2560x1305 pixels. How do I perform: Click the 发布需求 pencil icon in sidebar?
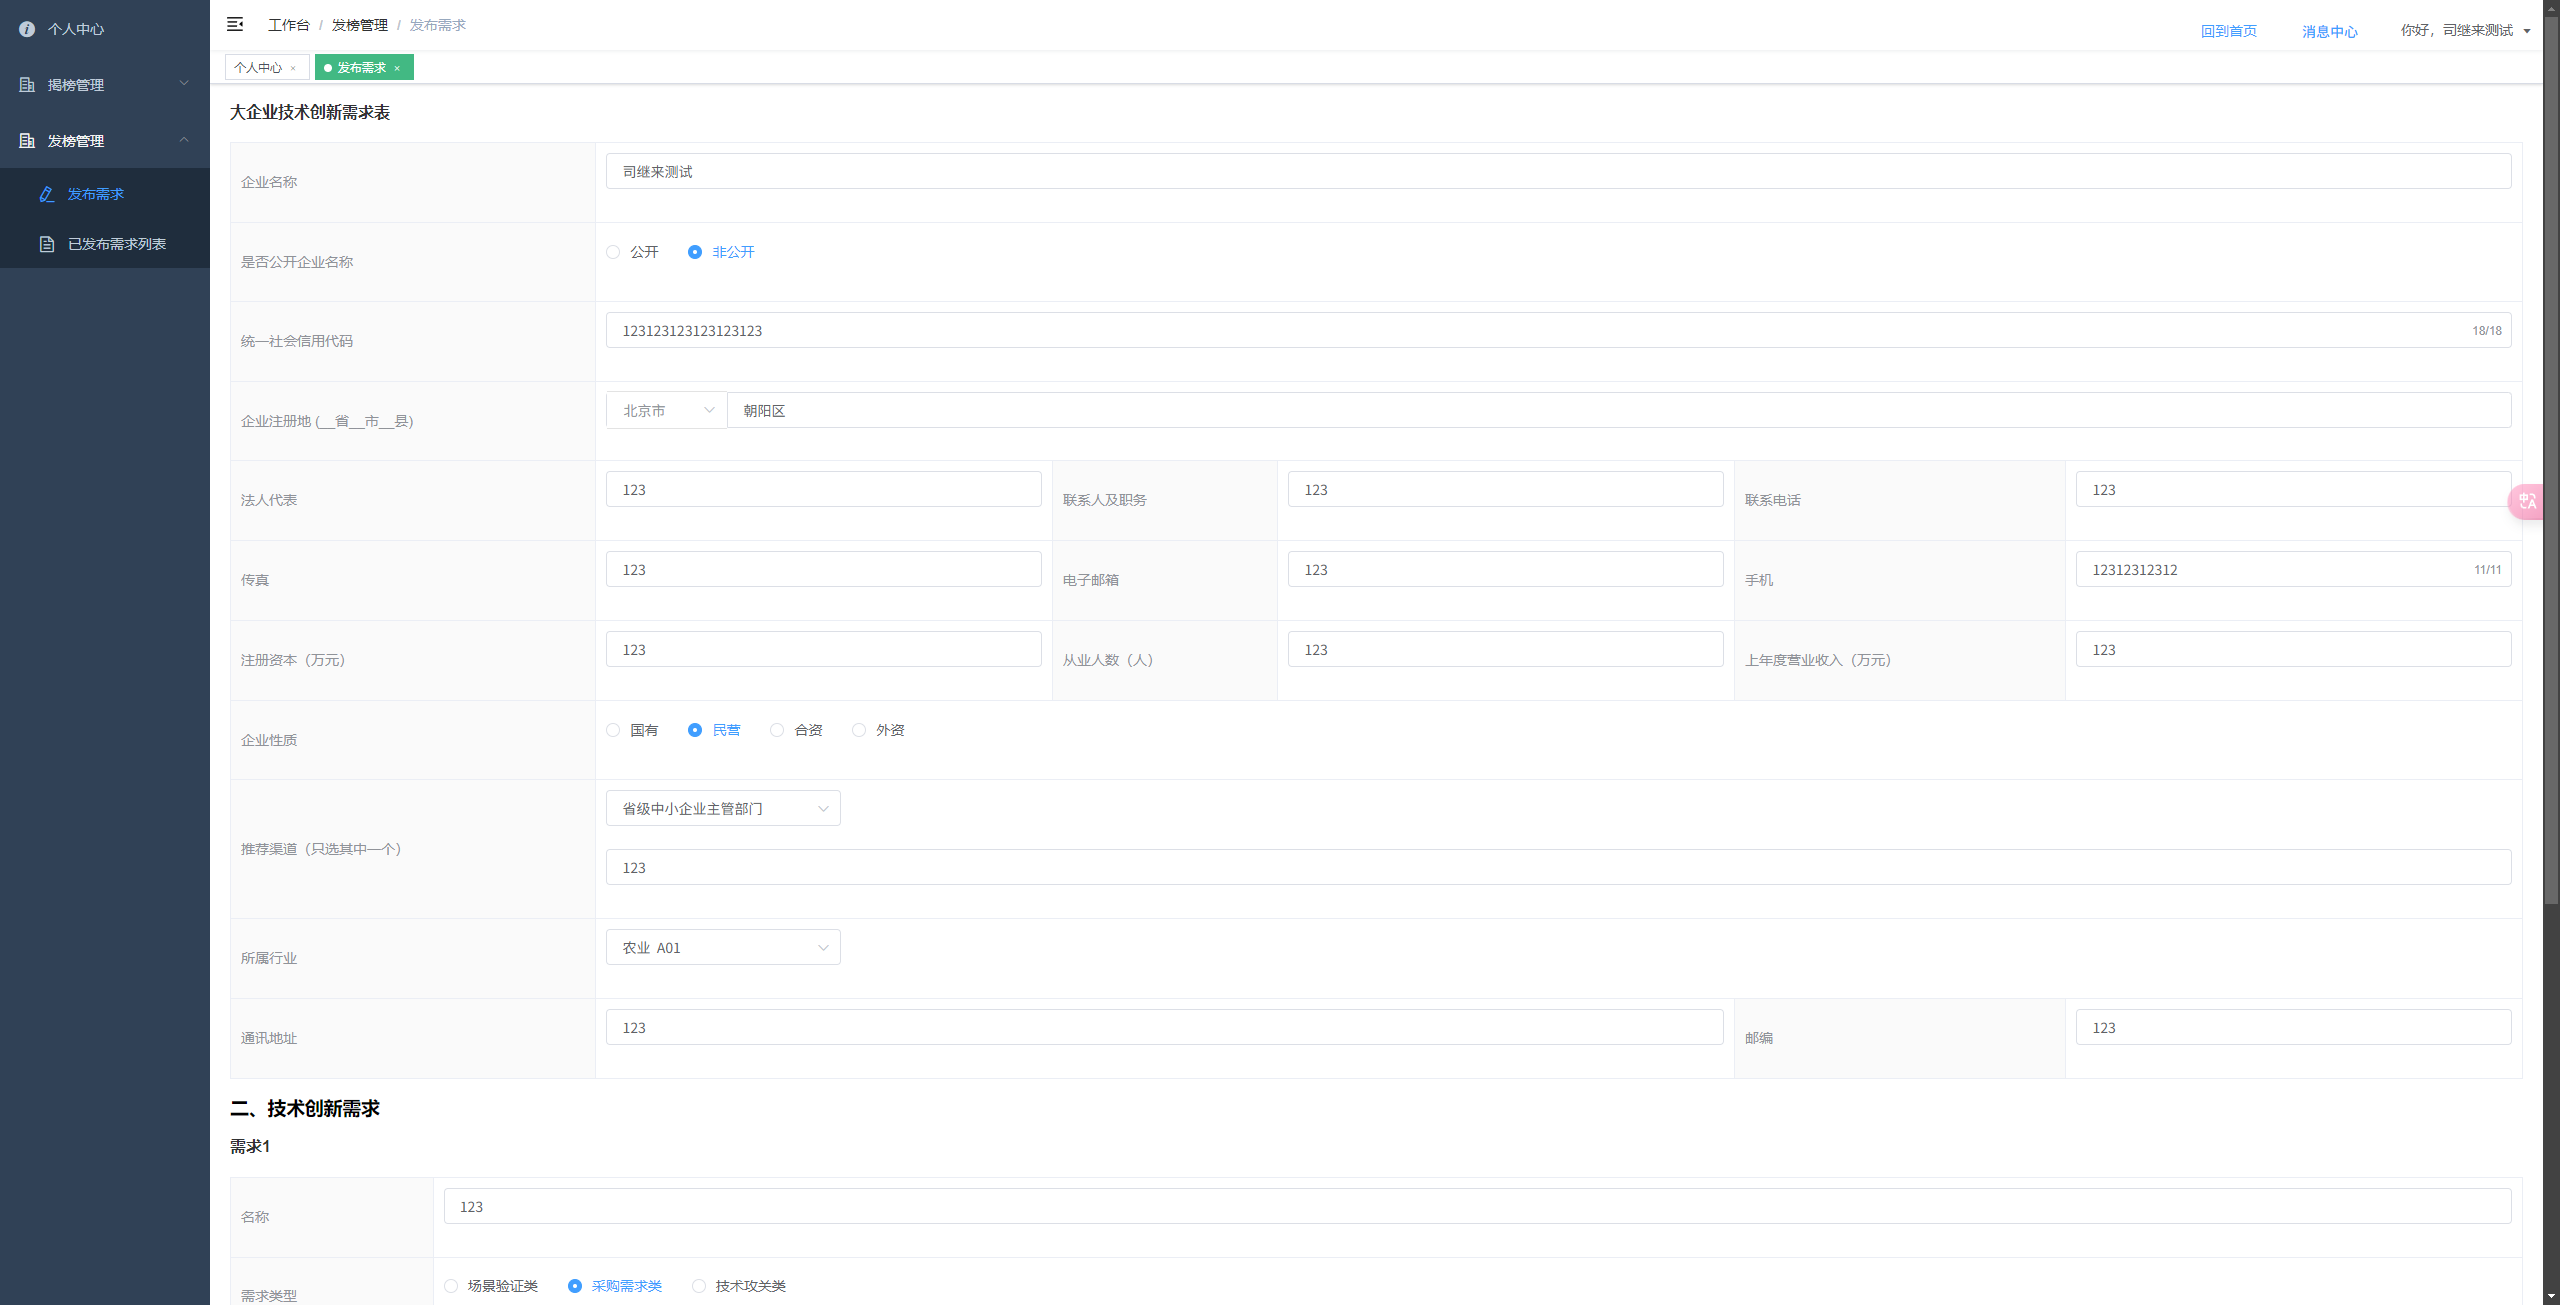click(x=46, y=194)
